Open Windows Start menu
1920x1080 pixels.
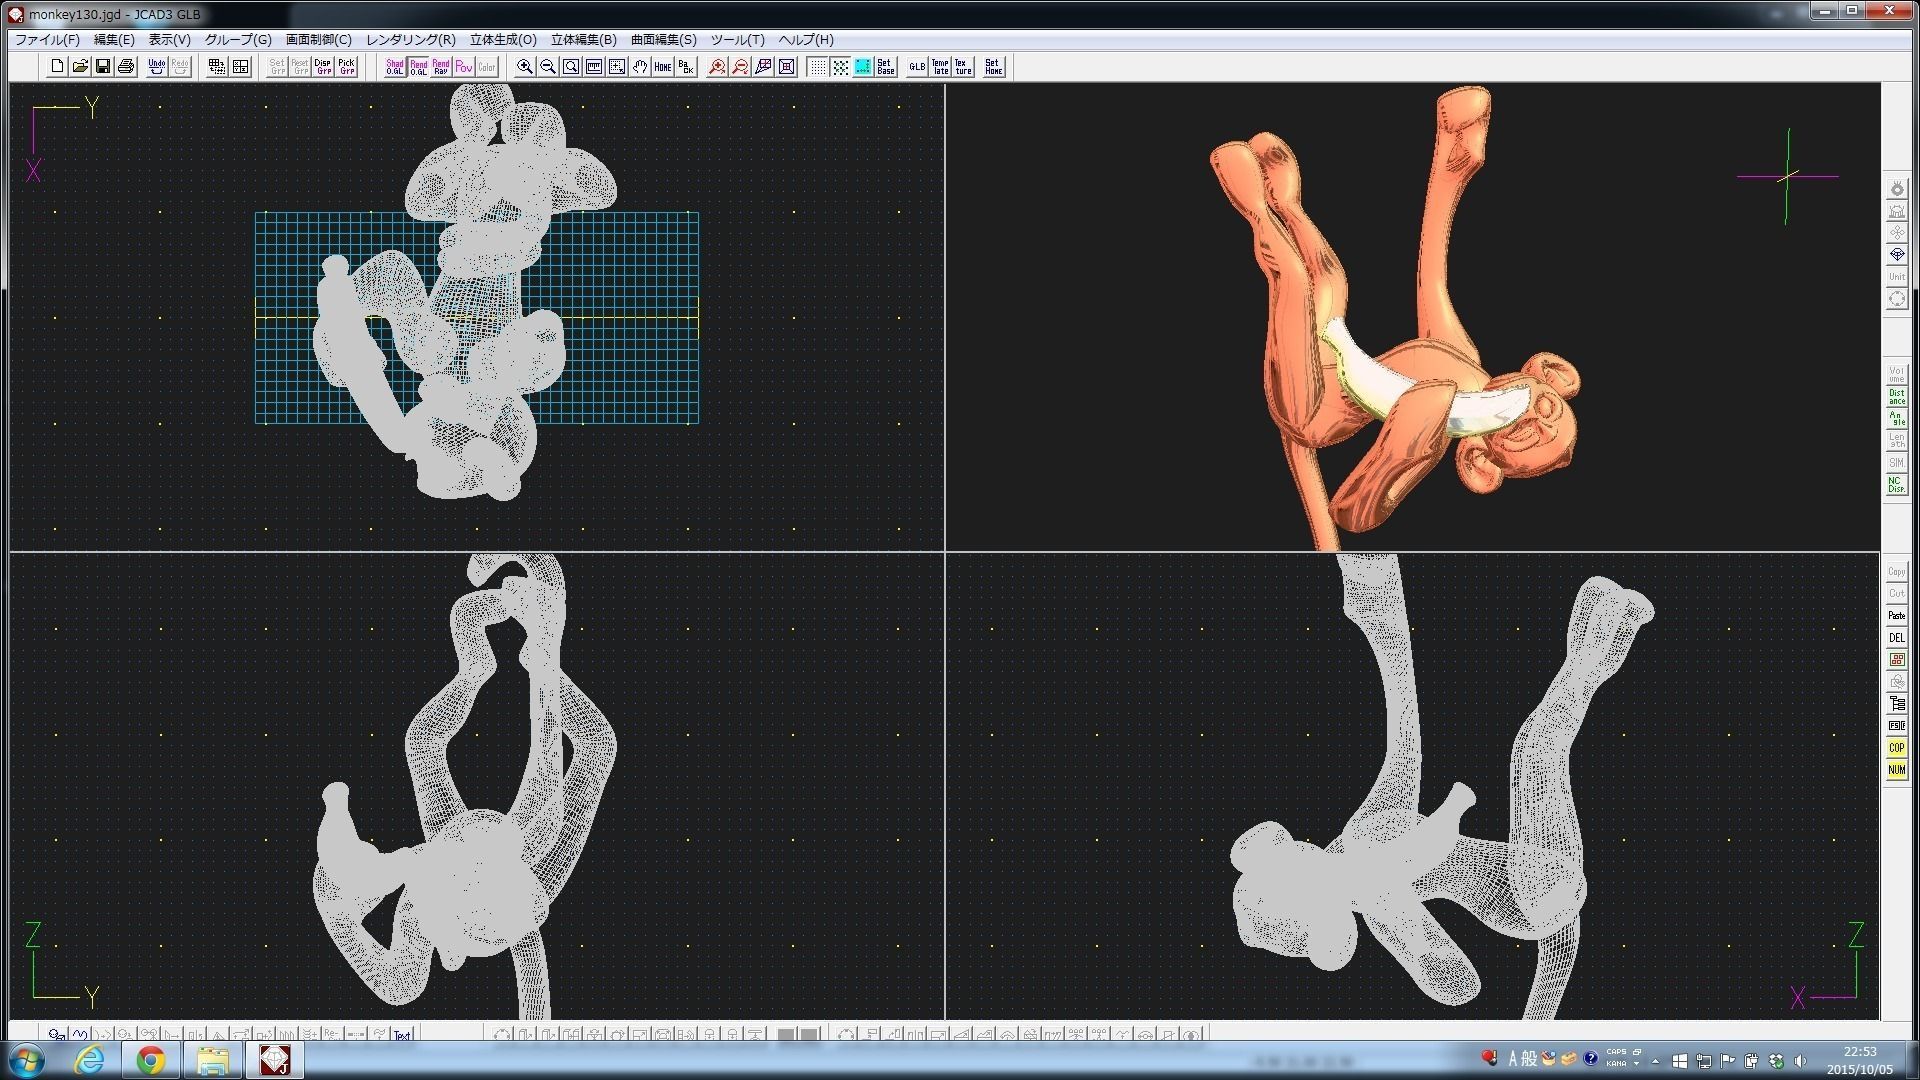click(x=27, y=1060)
